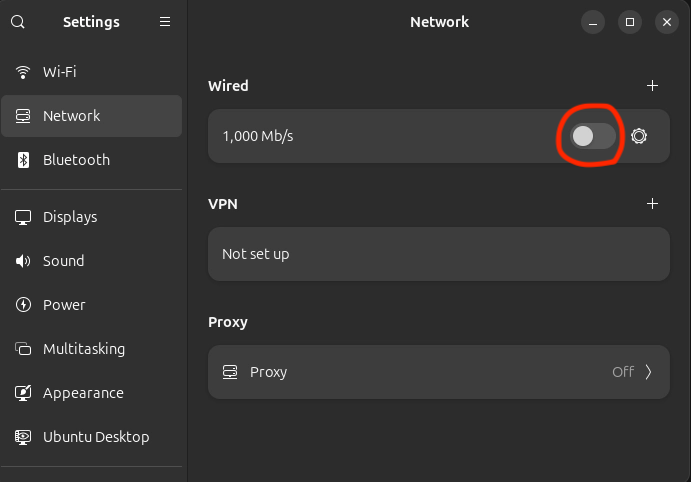Click the Network icon in sidebar
The width and height of the screenshot is (691, 482).
[x=23, y=116]
